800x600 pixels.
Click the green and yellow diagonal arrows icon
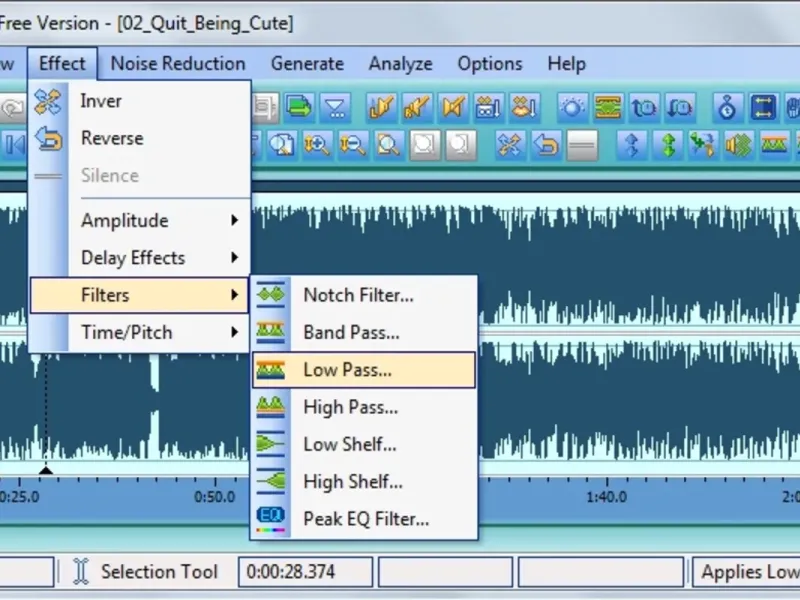pyautogui.click(x=703, y=145)
